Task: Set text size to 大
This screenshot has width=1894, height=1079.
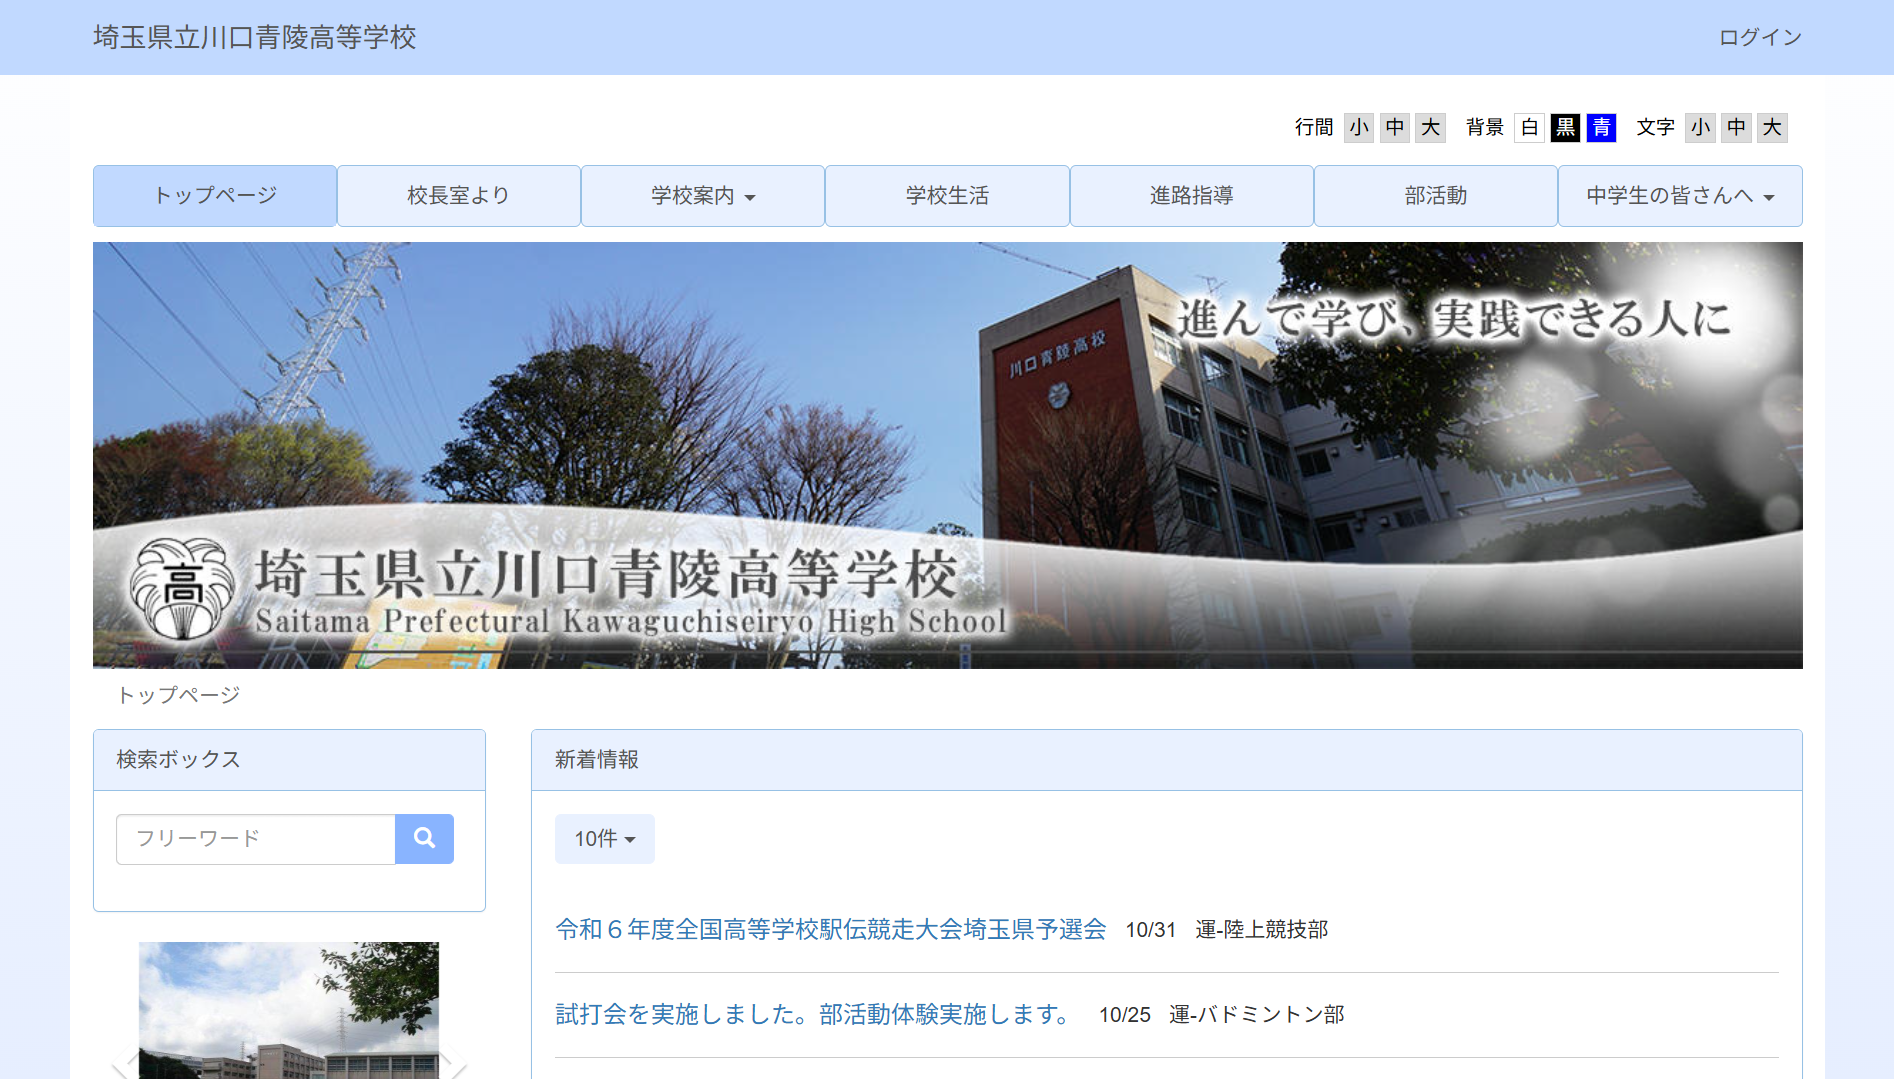Action: (1772, 127)
